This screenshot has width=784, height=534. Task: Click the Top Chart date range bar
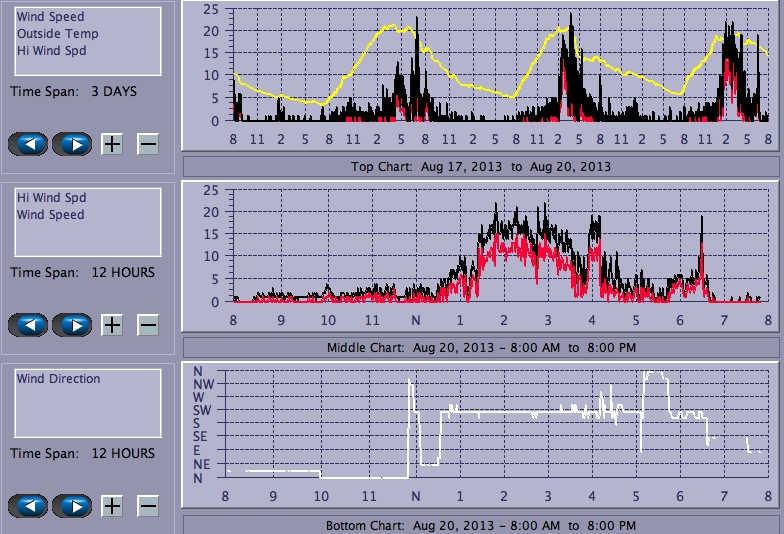[480, 166]
